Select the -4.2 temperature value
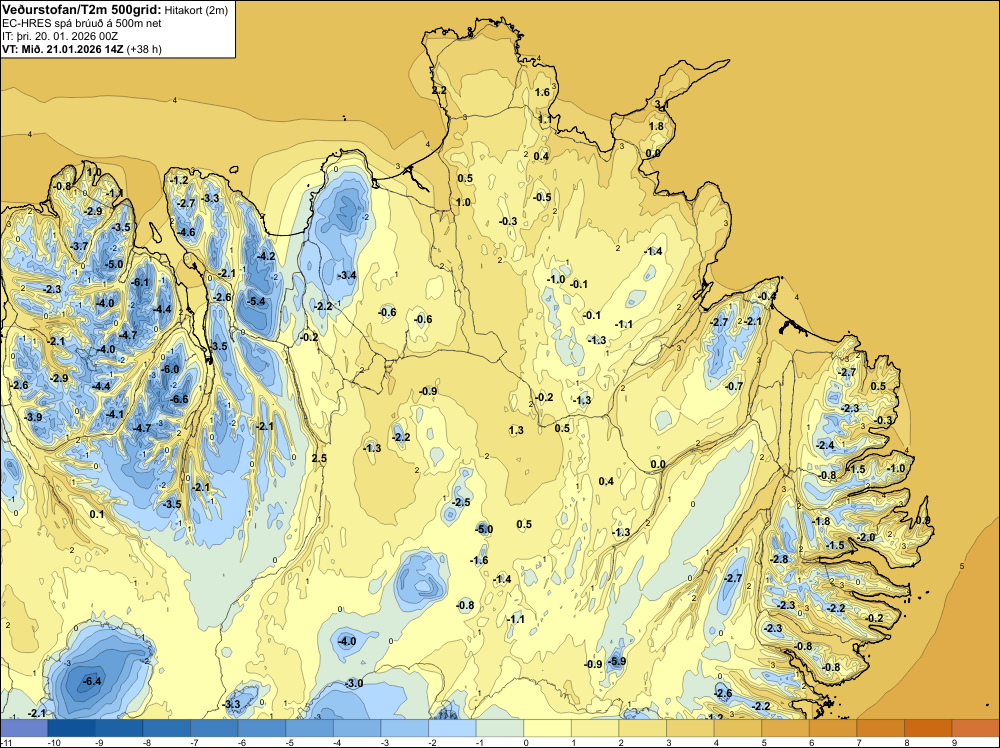 [265, 256]
